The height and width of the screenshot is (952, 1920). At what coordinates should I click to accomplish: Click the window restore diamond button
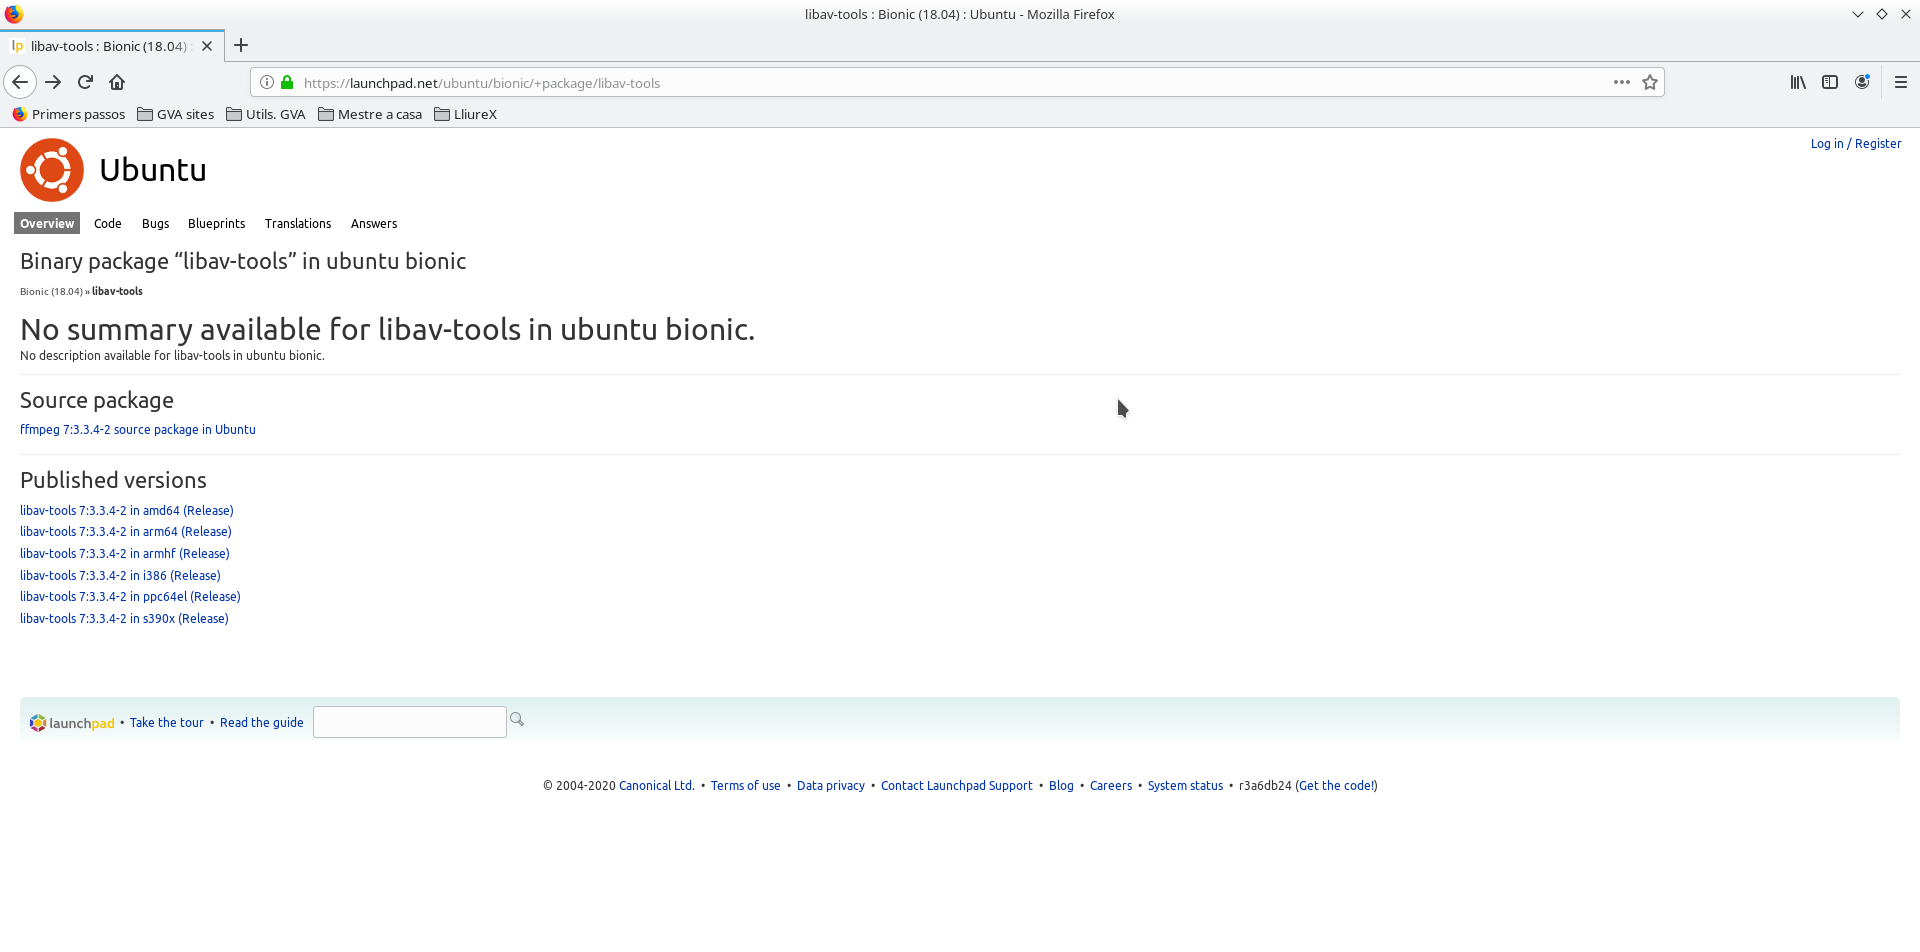pos(1882,14)
